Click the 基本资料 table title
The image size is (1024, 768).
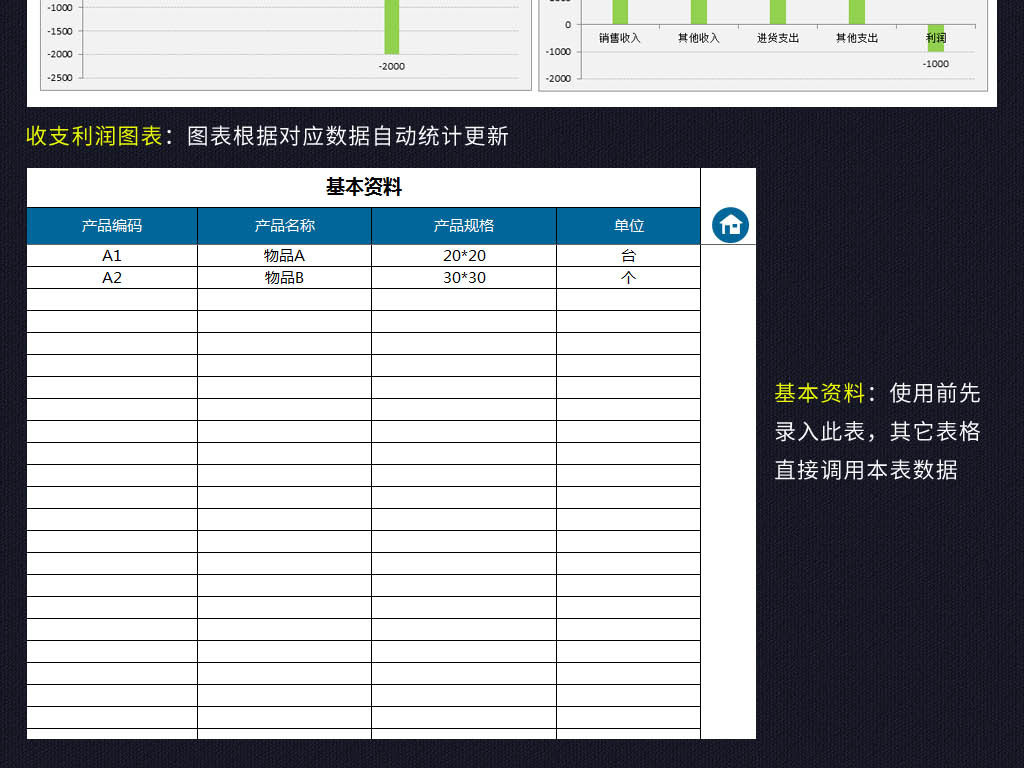pos(364,187)
